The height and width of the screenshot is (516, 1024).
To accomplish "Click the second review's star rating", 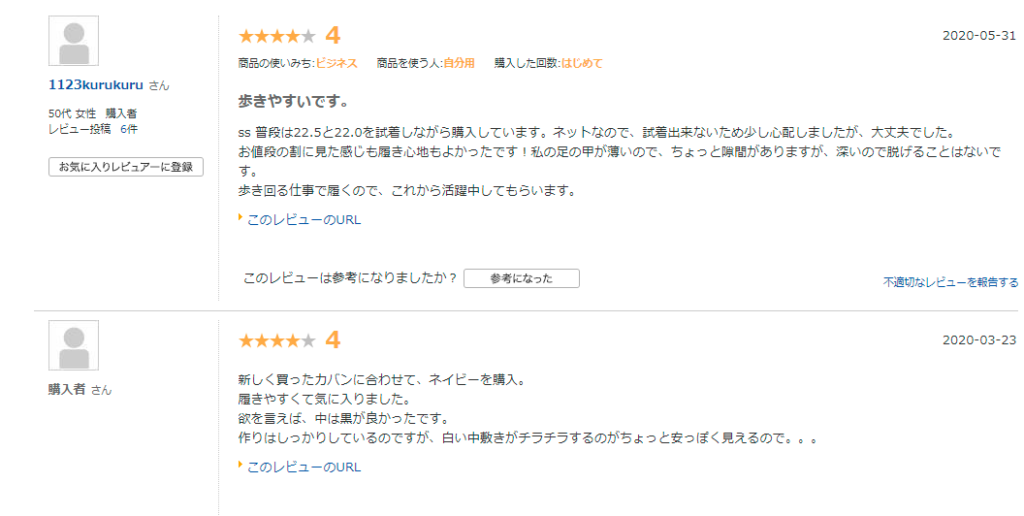I will tap(277, 340).
